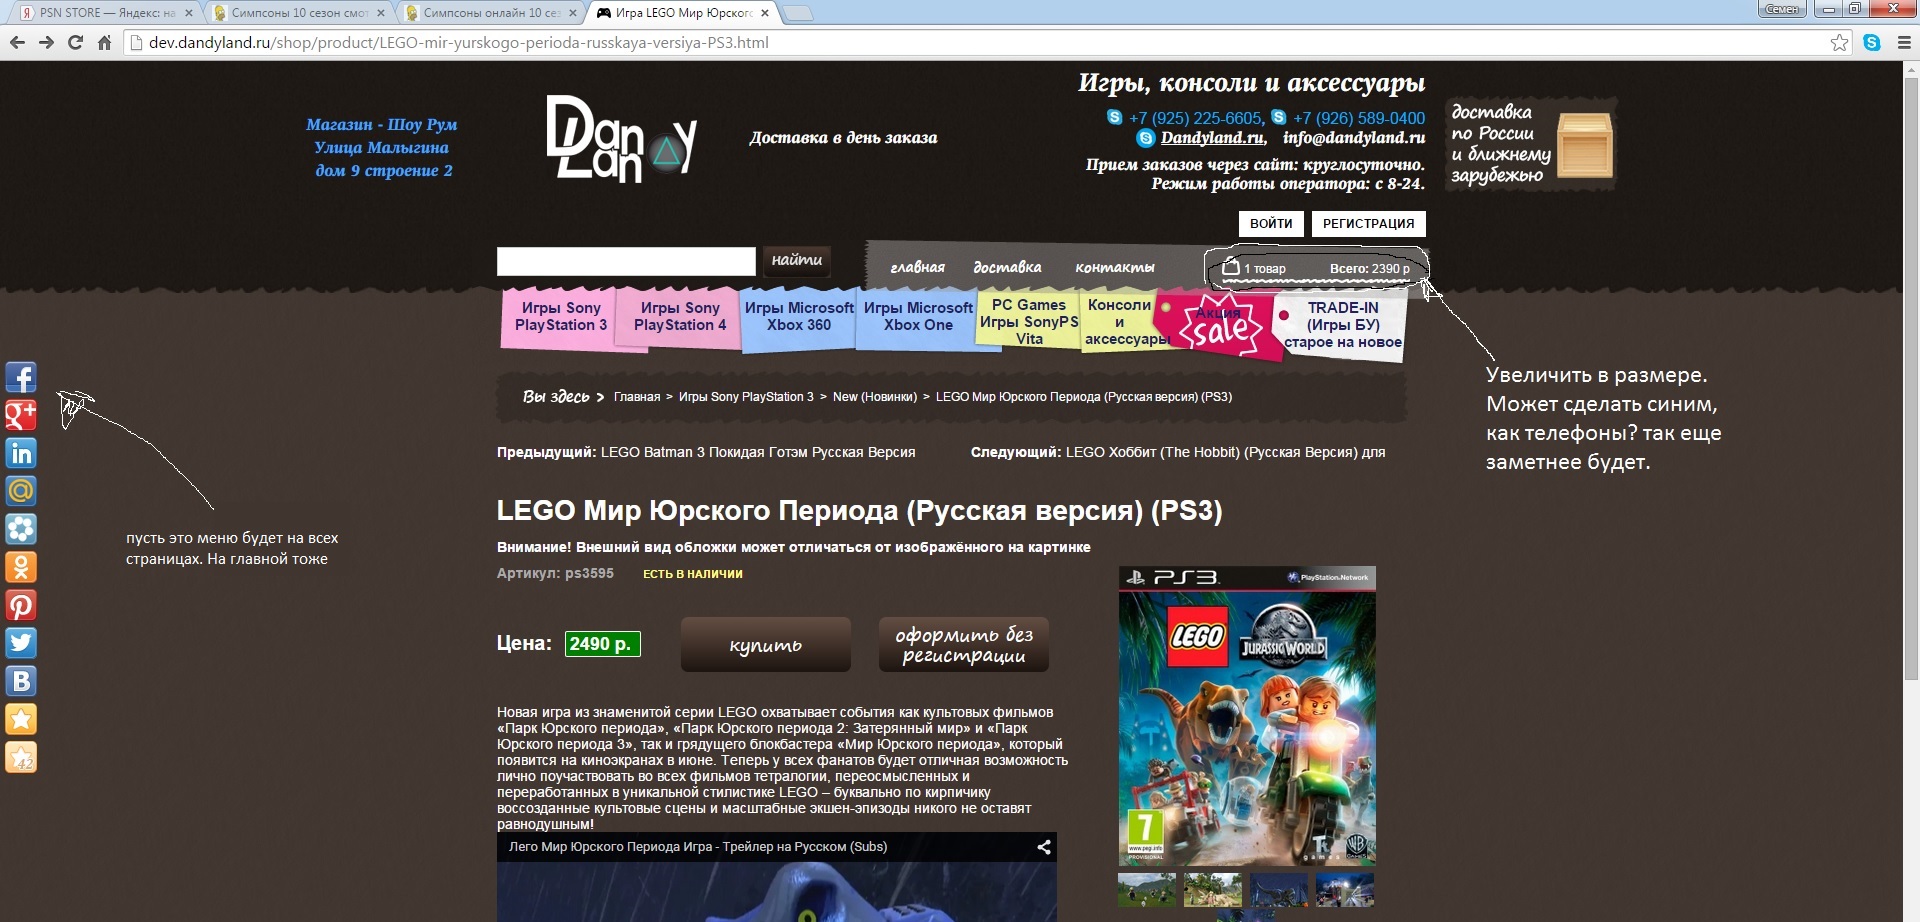1920x922 pixels.
Task: Click the DandyLand logo
Action: pos(620,139)
